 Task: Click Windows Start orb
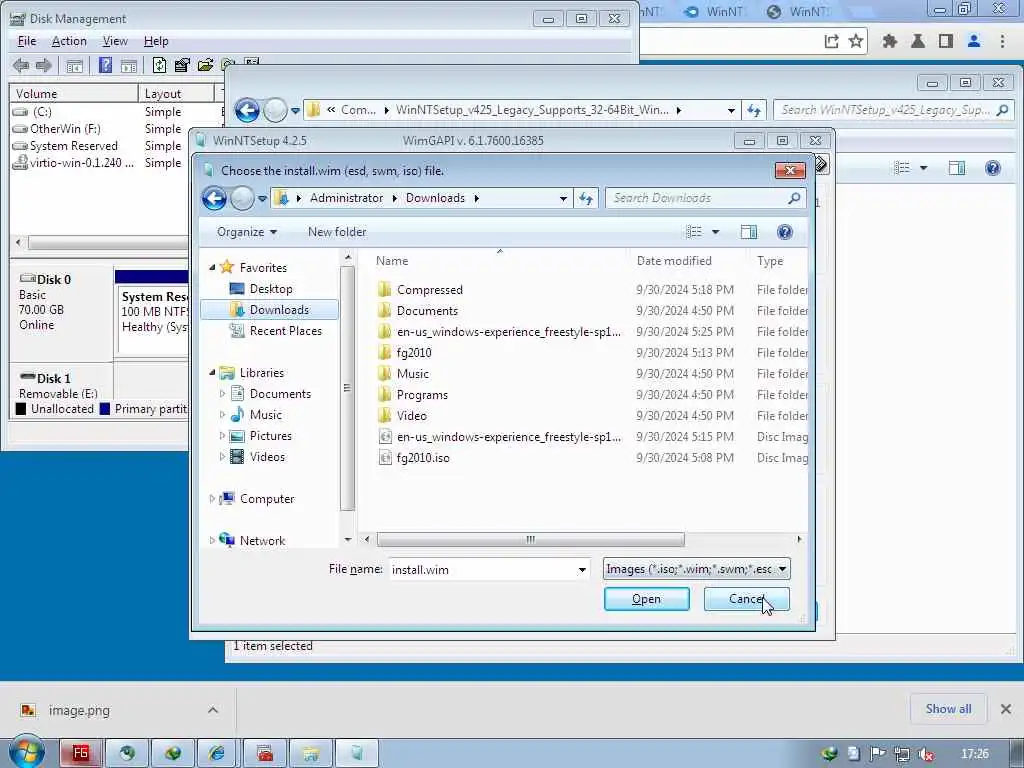click(26, 752)
